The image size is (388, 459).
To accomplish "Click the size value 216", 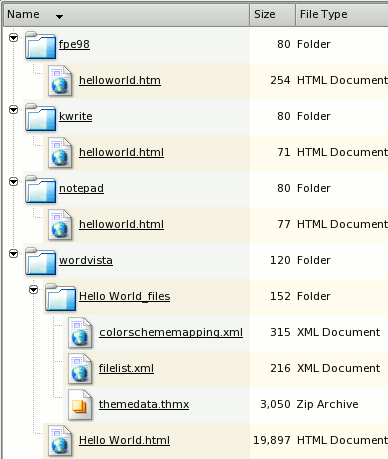I will point(280,368).
